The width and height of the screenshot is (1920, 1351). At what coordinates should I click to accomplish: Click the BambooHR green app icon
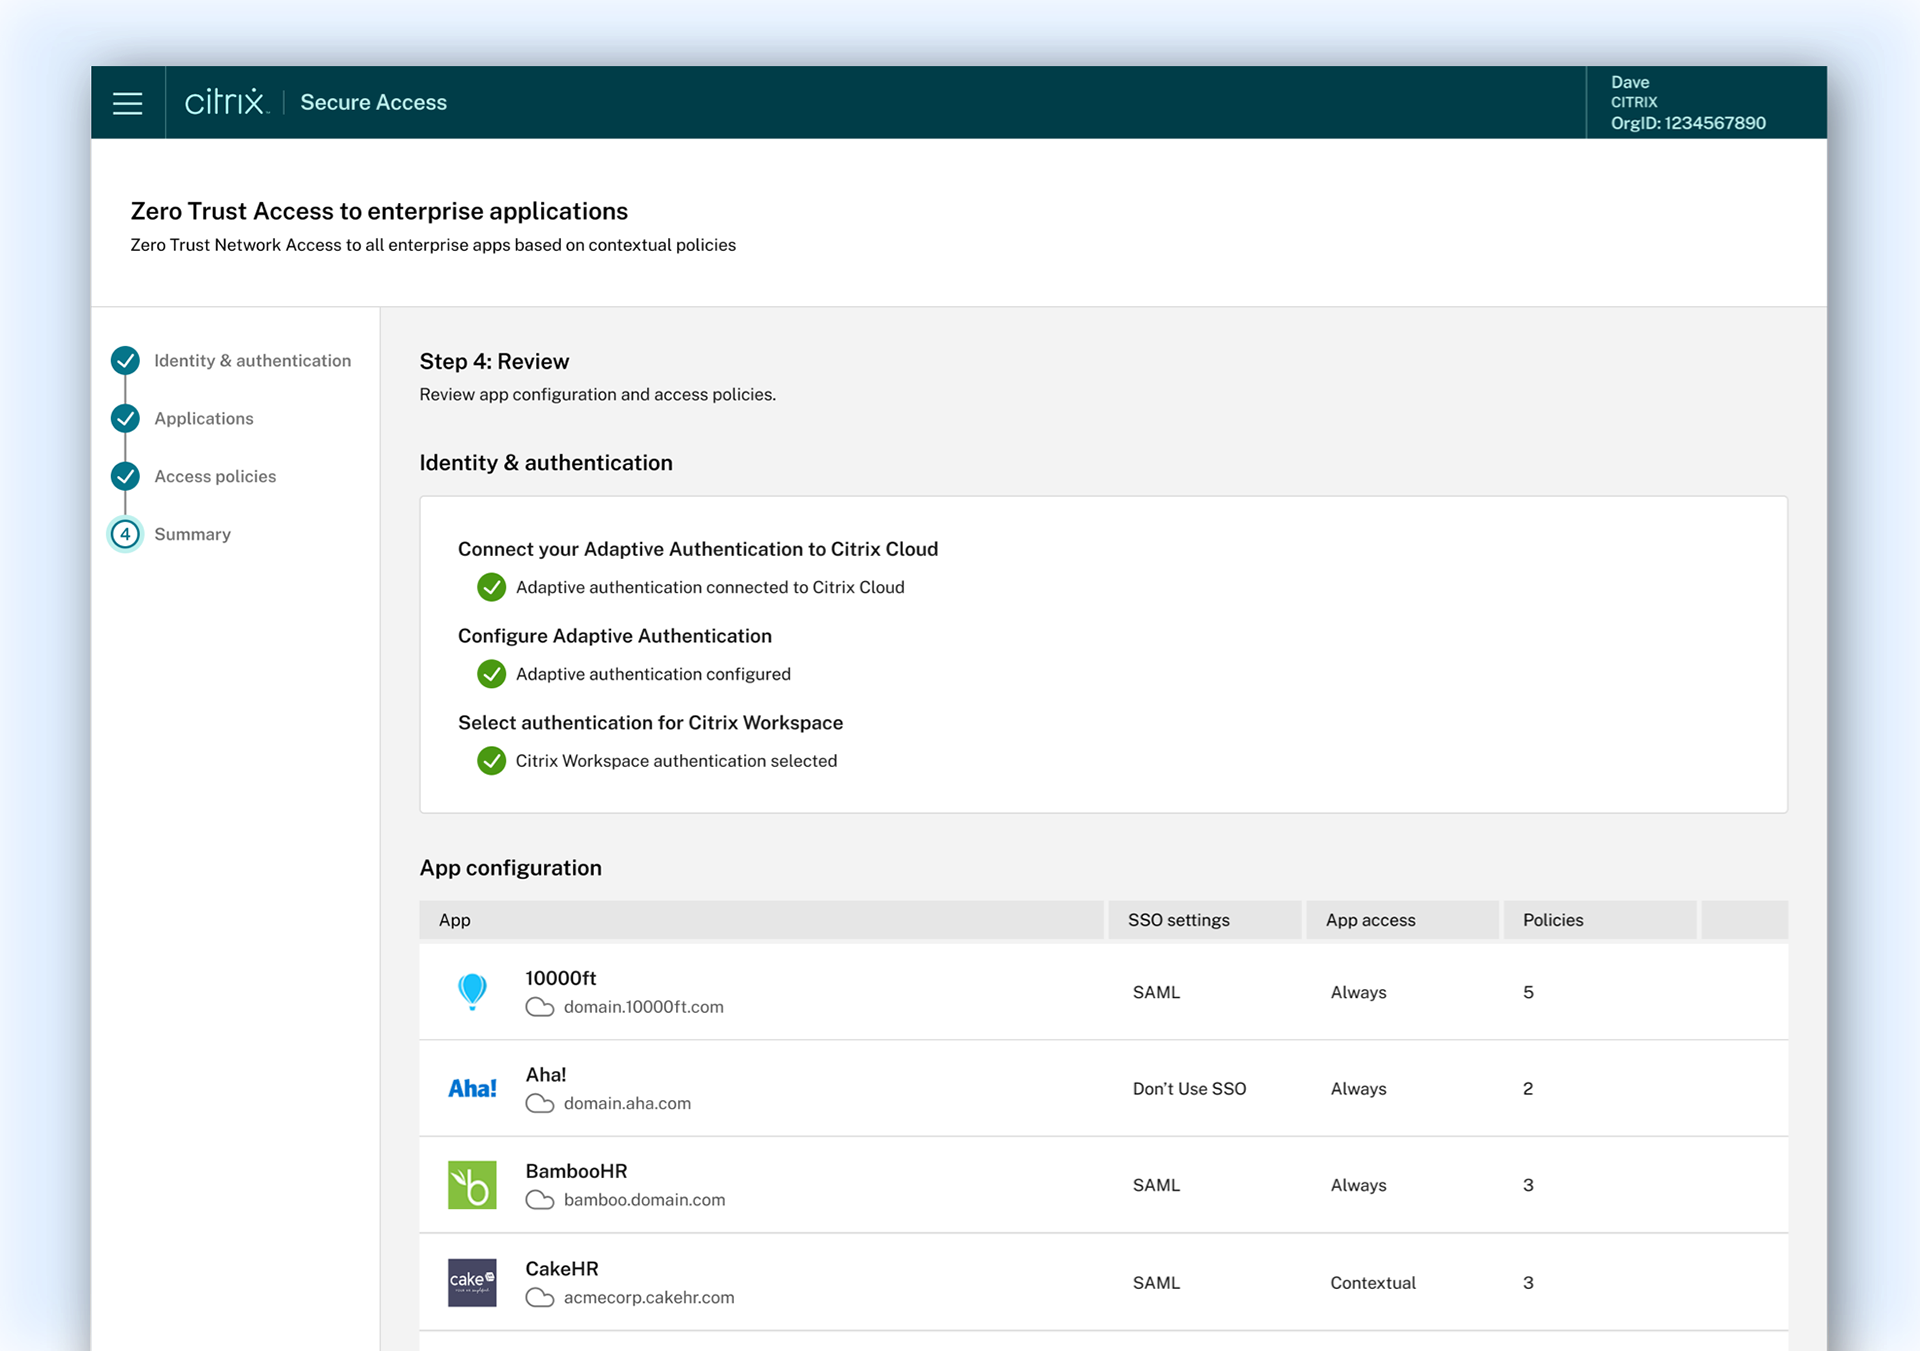(x=472, y=1185)
